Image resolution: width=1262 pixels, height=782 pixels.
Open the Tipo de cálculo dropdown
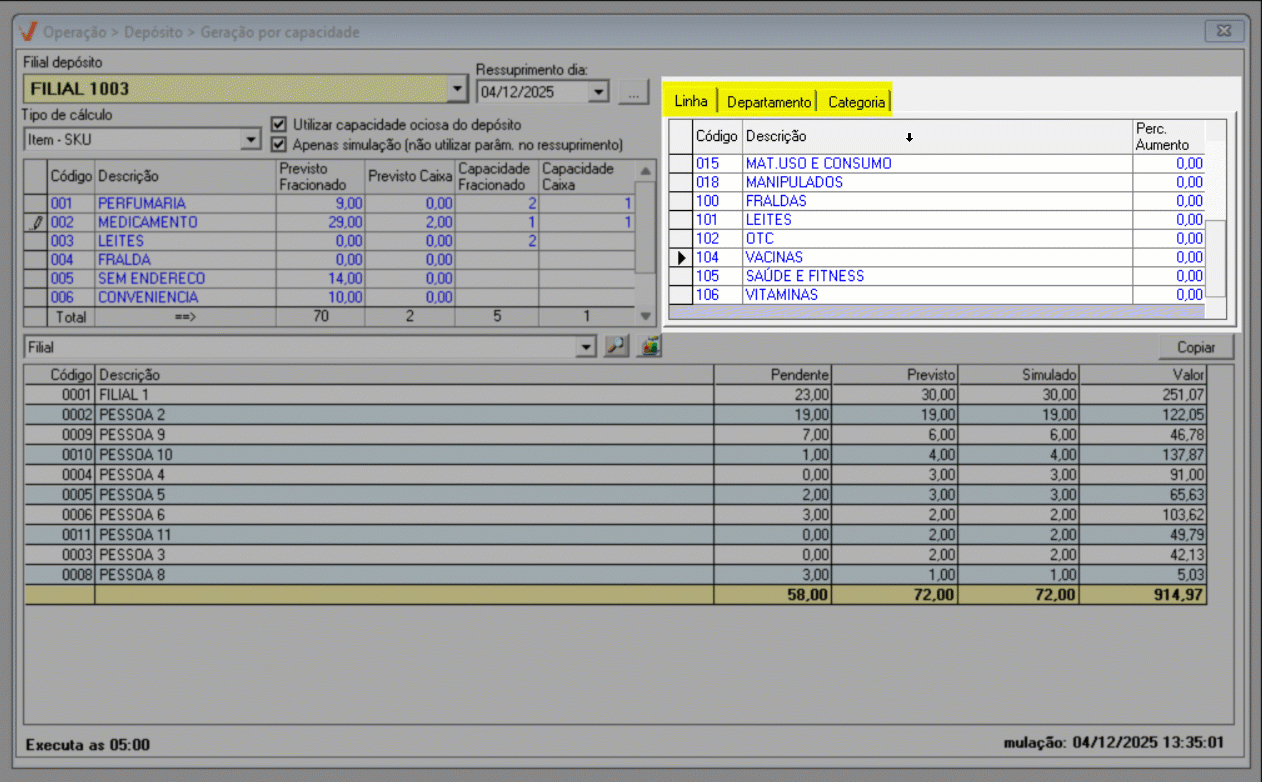[x=251, y=140]
